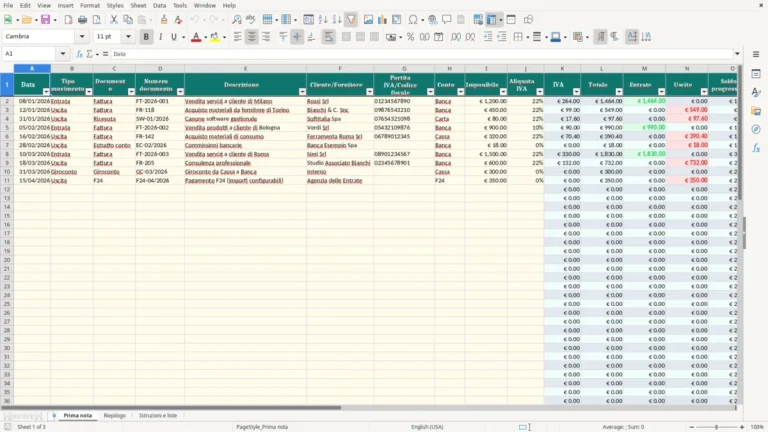Screen dimensions: 768x432
Task: Open the Data menu
Action: click(x=159, y=5)
